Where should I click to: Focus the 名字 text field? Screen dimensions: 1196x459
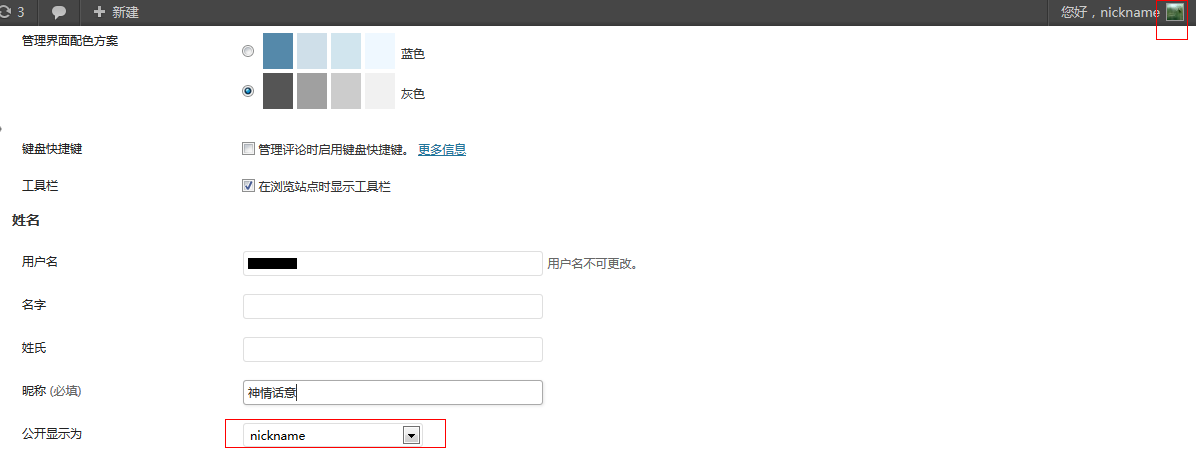coord(393,307)
